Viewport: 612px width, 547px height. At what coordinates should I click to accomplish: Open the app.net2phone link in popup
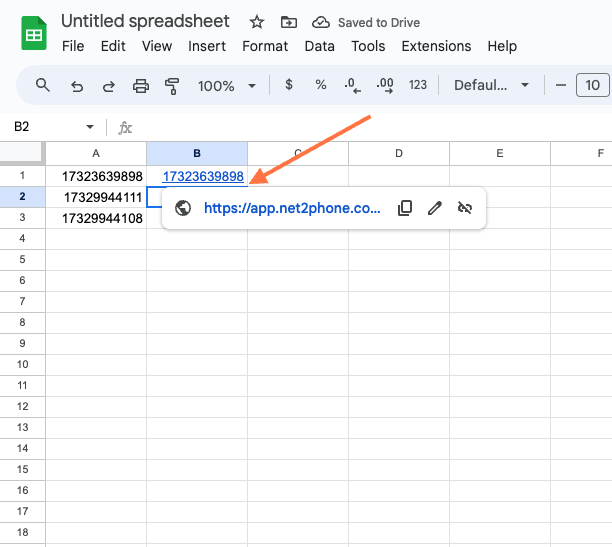pos(292,208)
